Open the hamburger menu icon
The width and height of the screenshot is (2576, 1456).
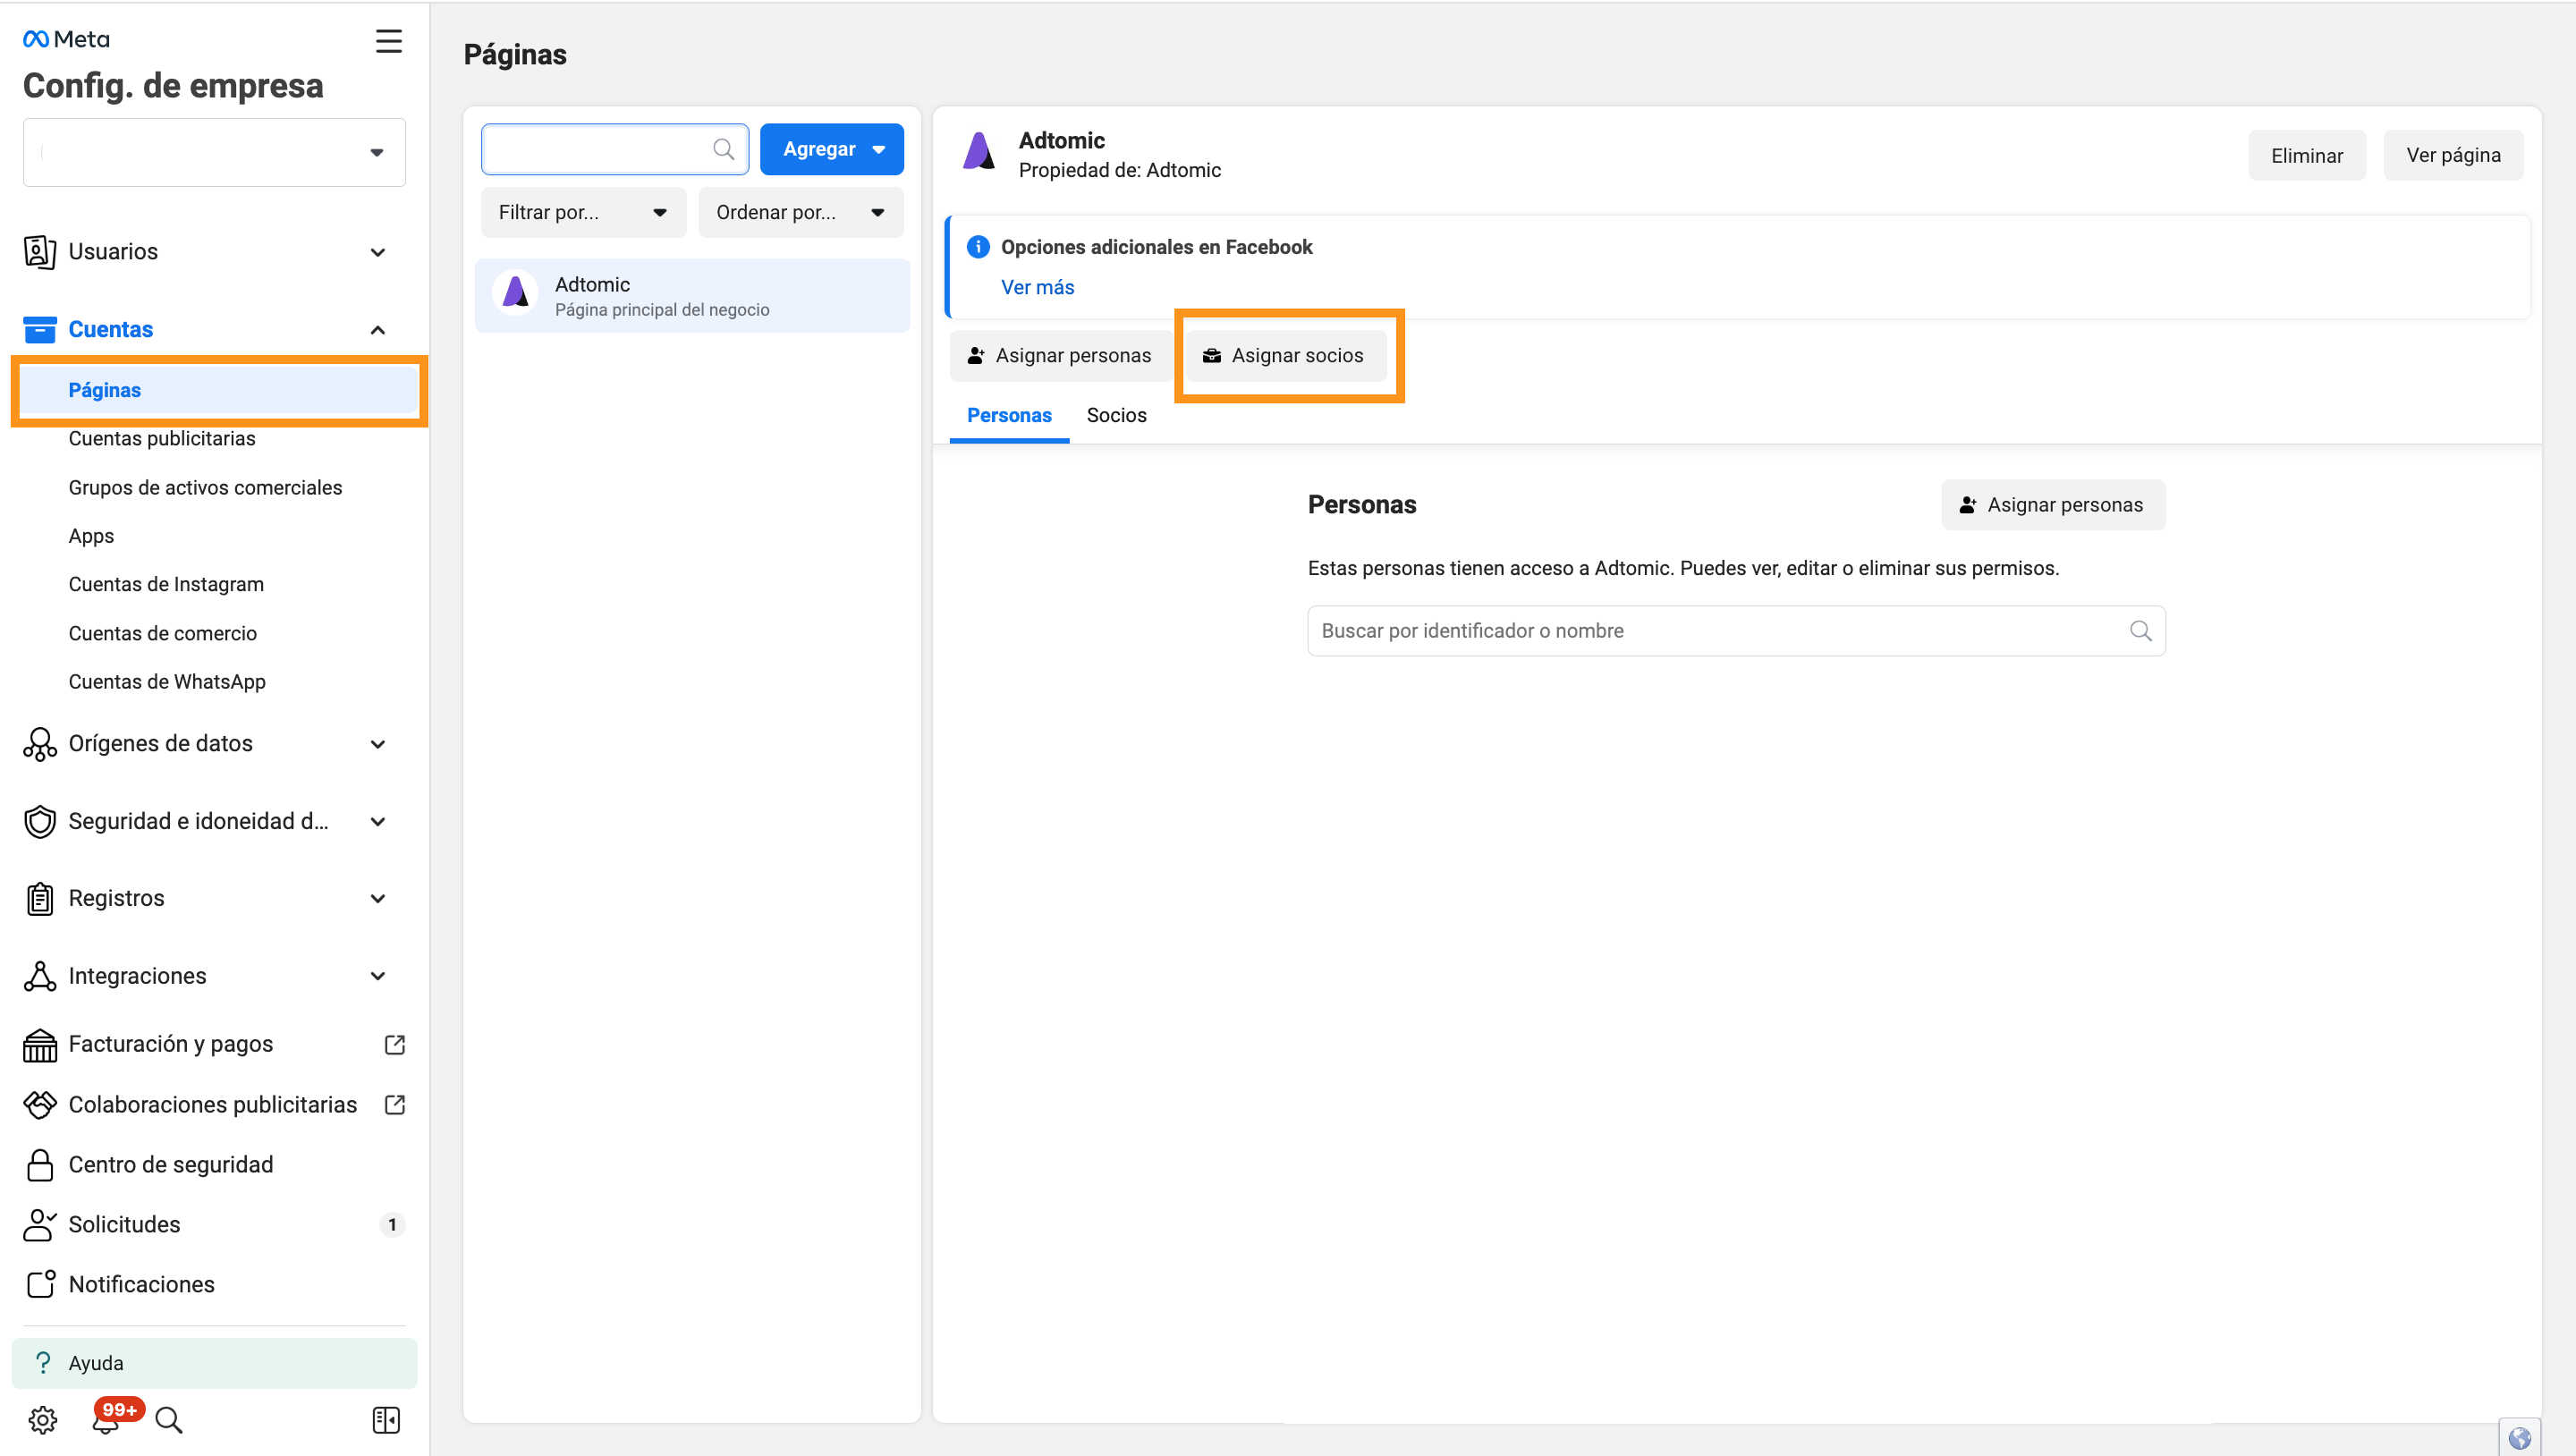(388, 41)
